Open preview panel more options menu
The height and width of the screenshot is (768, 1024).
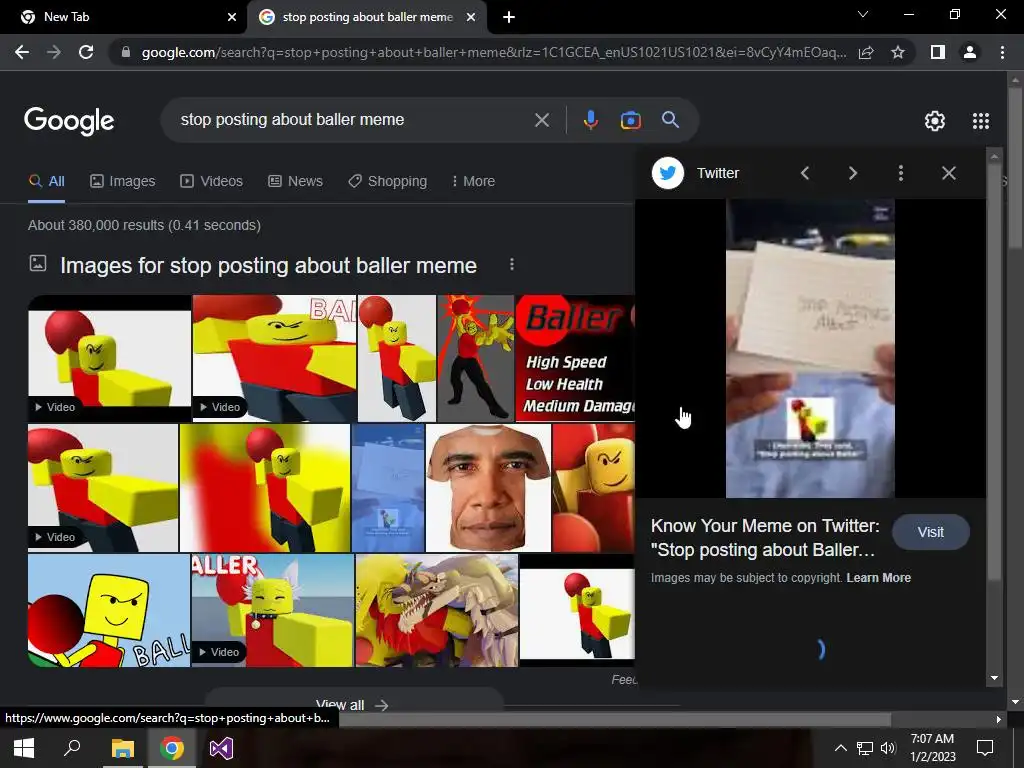coord(901,173)
